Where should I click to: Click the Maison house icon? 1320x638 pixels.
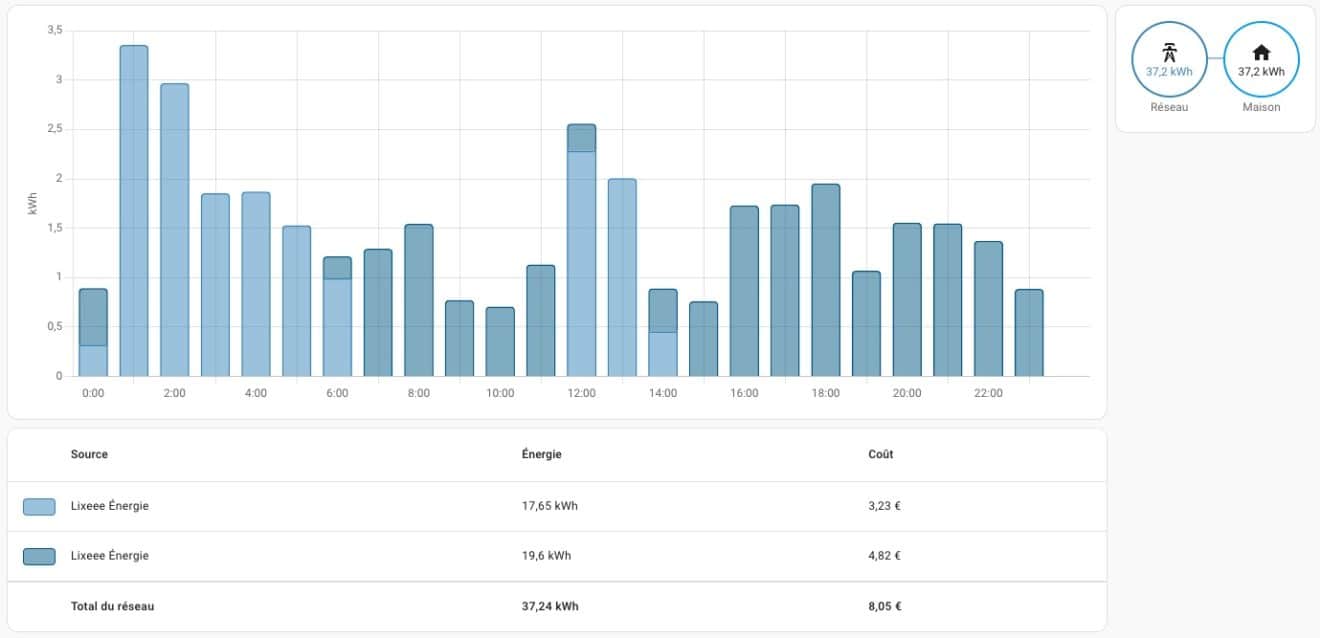1261,51
